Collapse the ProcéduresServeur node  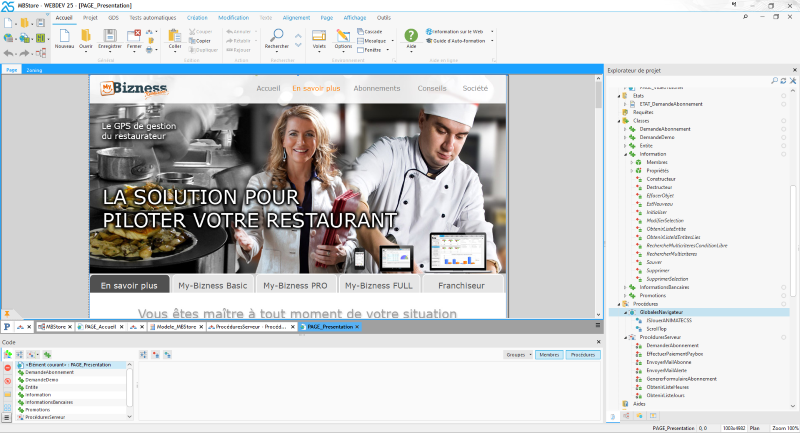626,337
